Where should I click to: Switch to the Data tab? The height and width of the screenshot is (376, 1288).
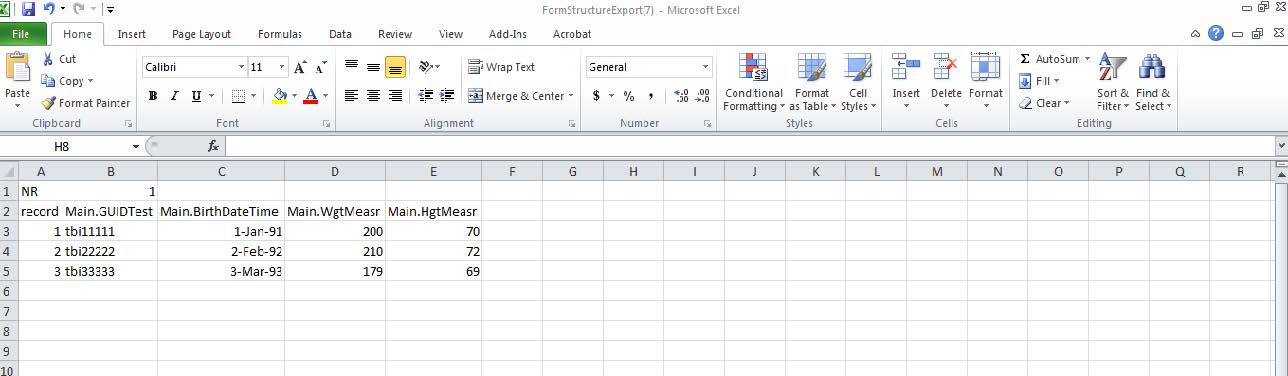tap(340, 34)
